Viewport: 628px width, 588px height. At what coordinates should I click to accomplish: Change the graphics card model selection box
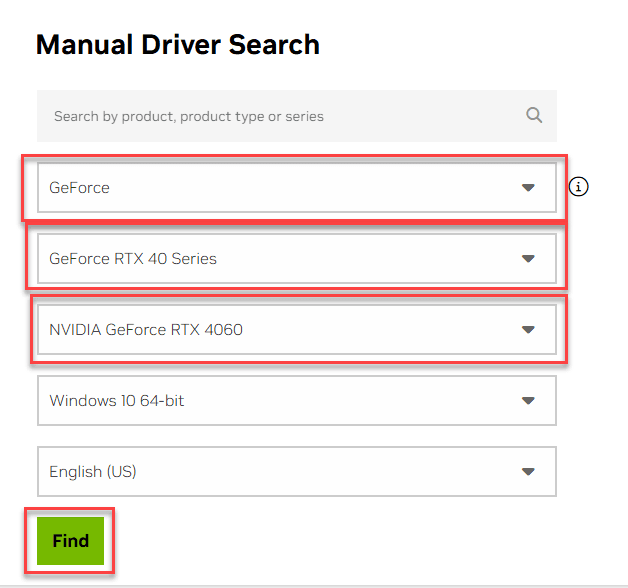pyautogui.click(x=296, y=330)
